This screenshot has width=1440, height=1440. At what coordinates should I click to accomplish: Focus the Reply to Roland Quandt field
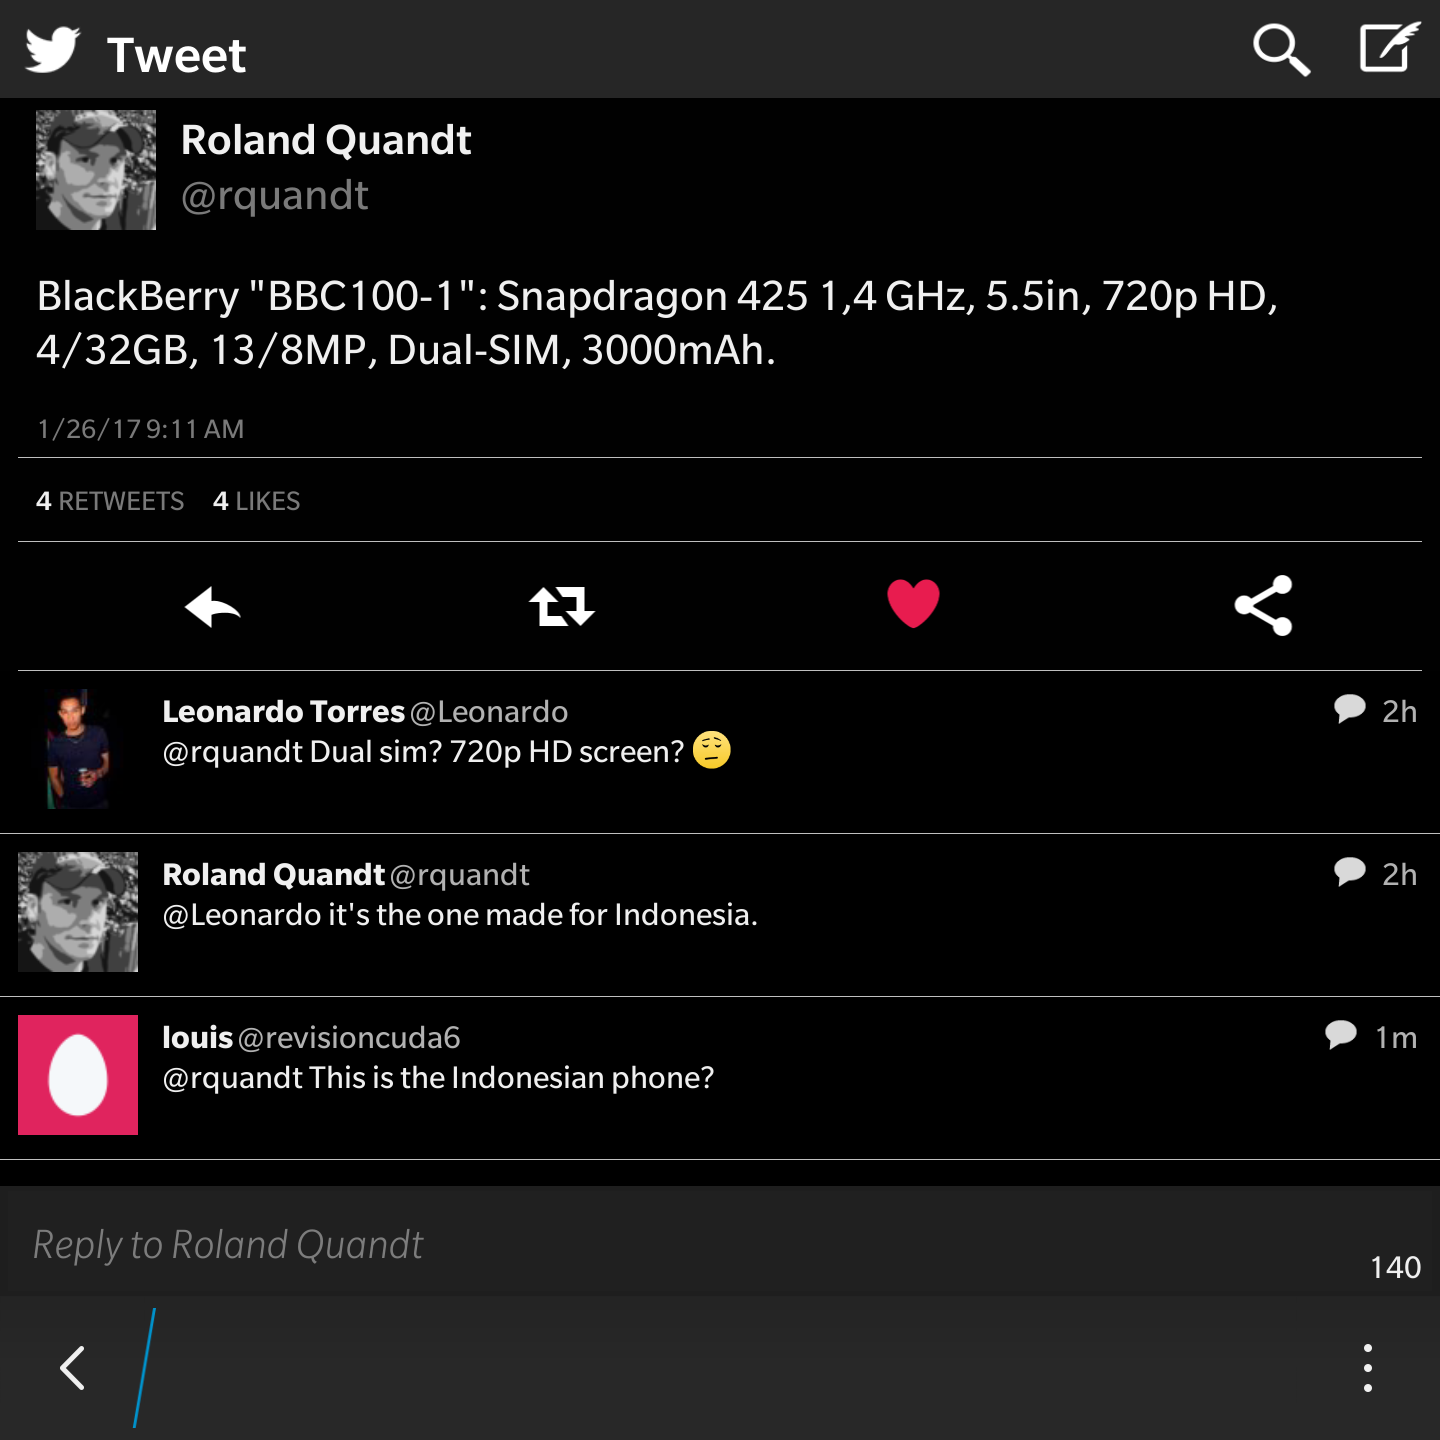(720, 1243)
